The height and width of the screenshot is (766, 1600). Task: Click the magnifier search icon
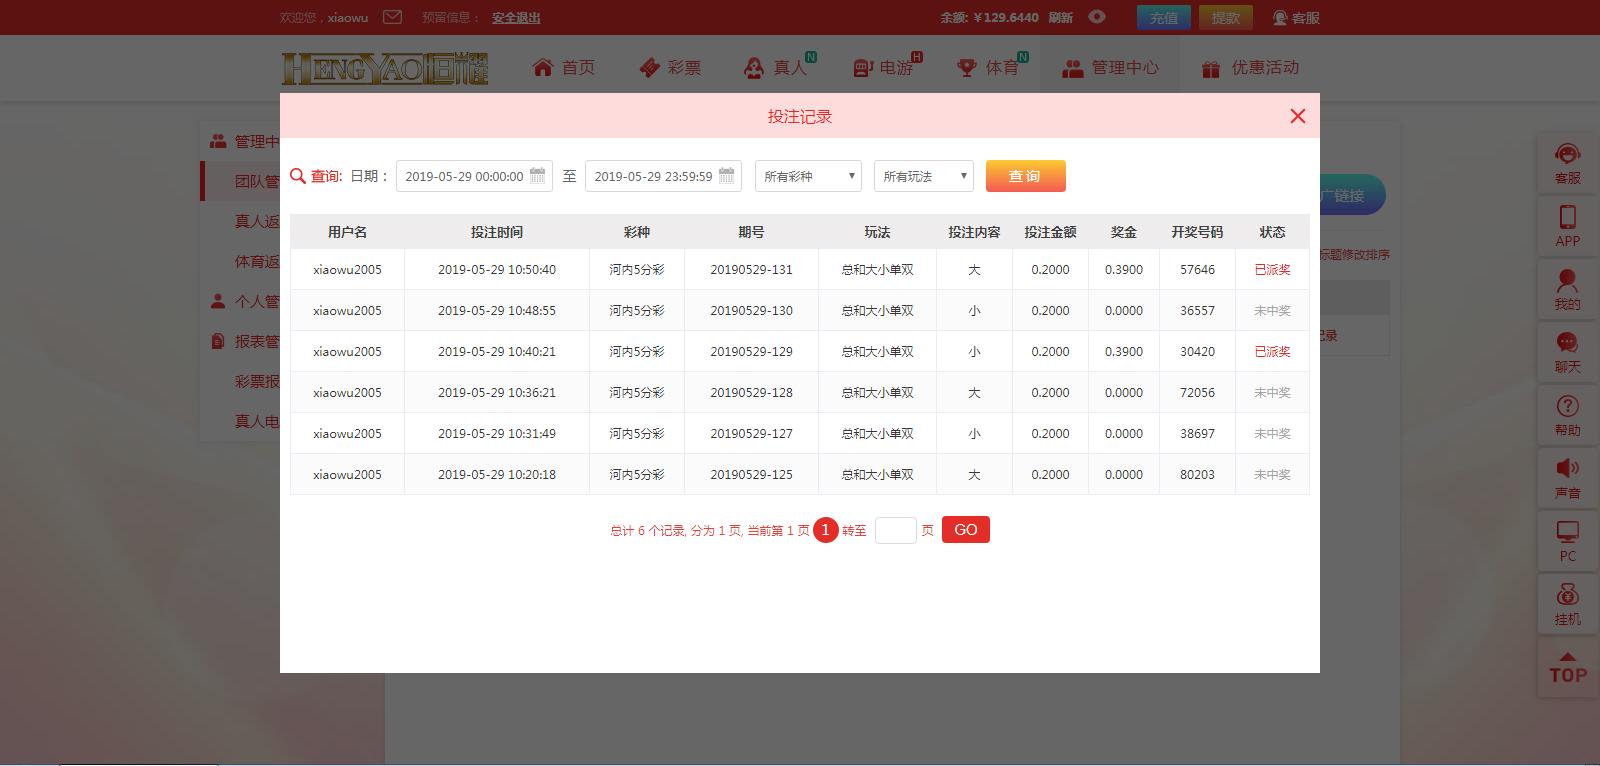pos(297,176)
